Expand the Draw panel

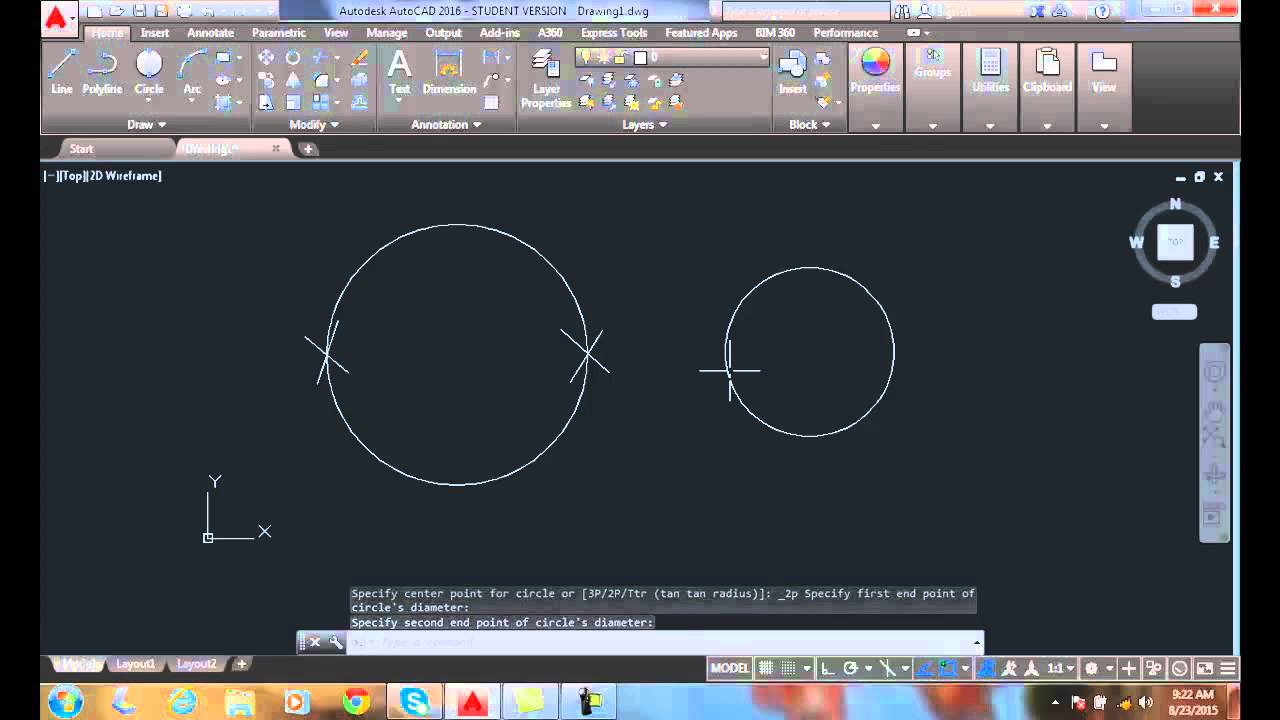[x=147, y=125]
